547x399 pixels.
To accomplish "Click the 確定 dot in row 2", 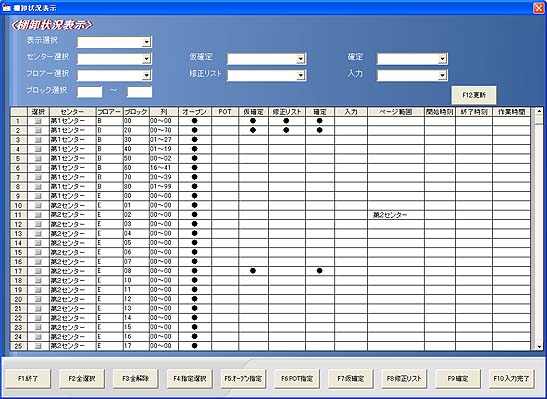I will pos(320,130).
